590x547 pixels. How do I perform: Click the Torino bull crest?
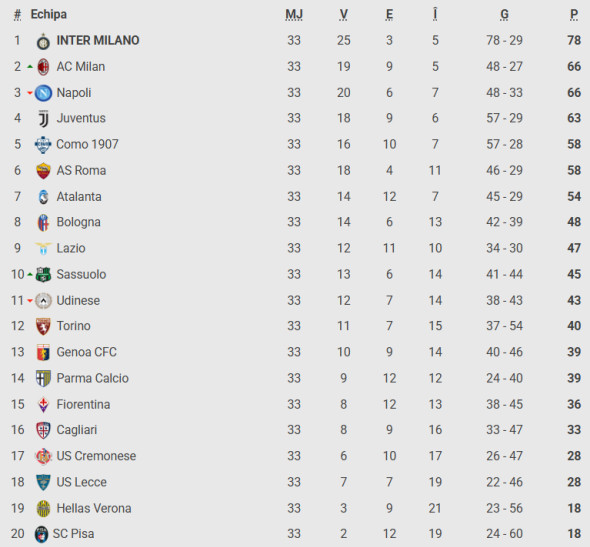(43, 326)
